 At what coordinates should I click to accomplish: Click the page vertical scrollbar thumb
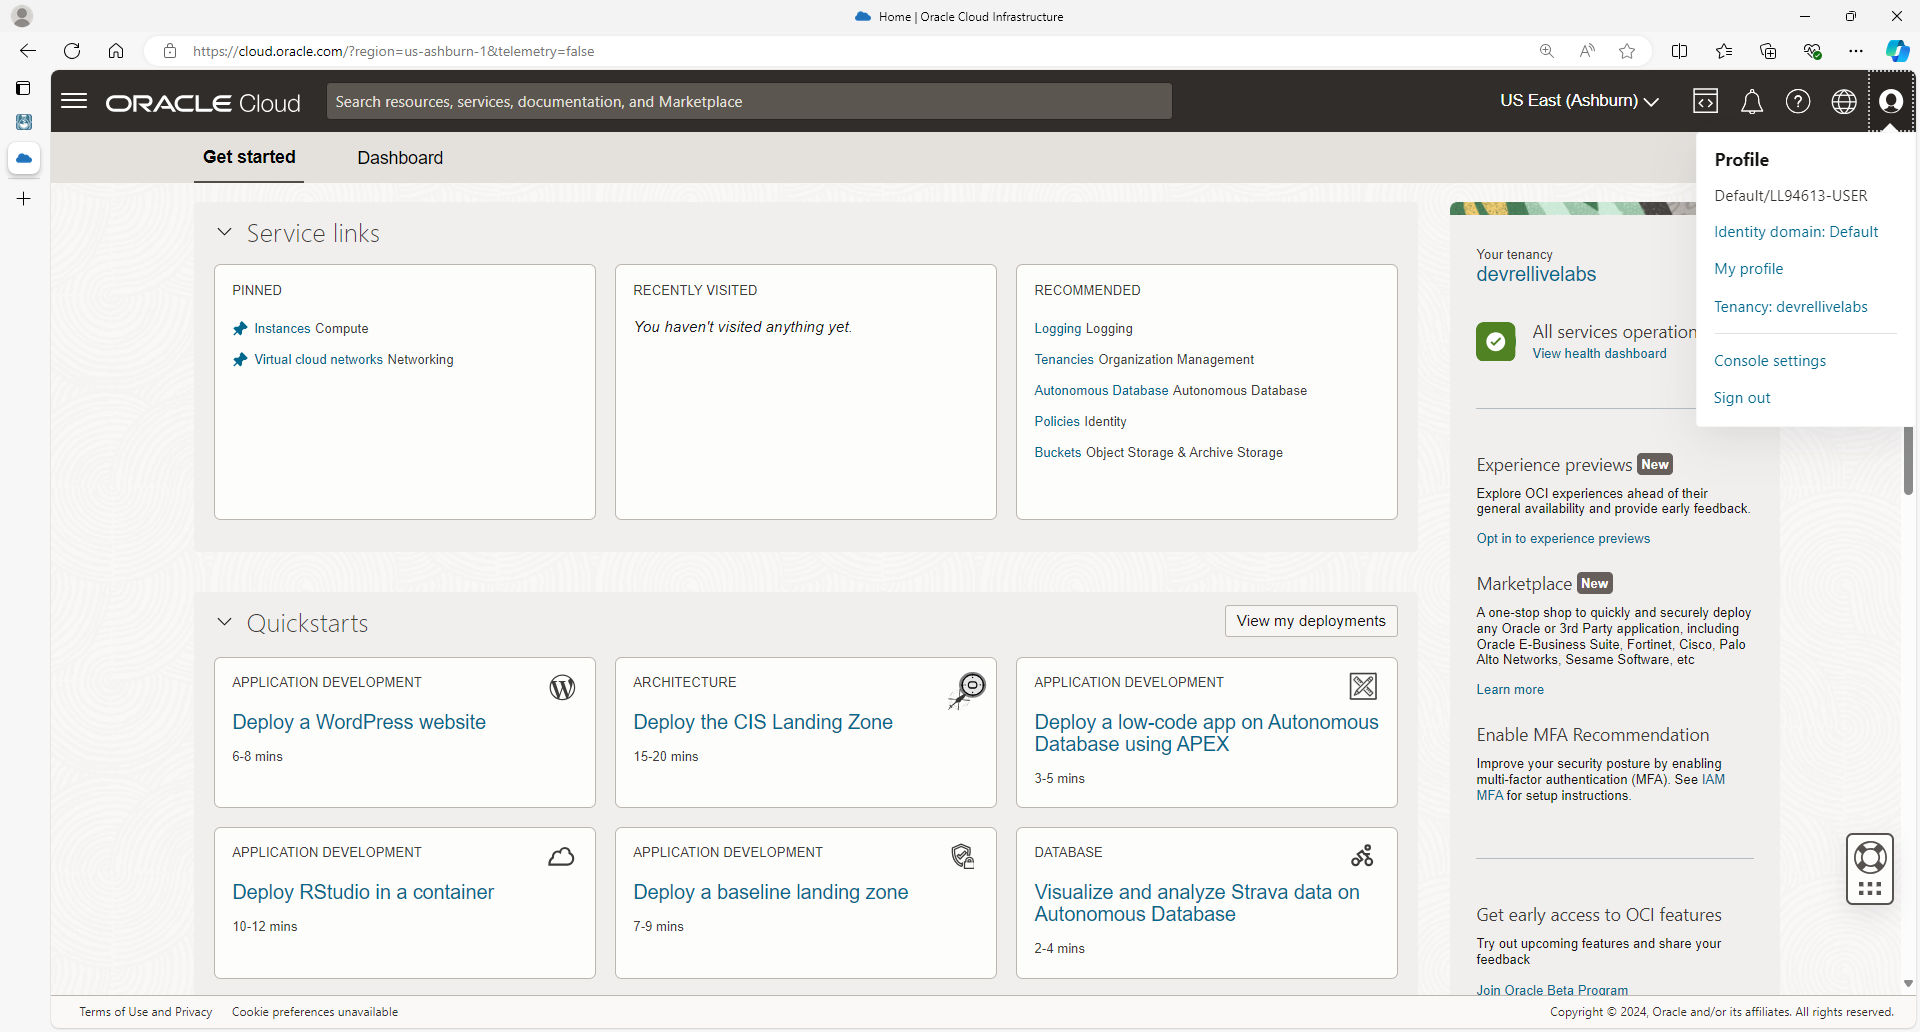[1908, 461]
